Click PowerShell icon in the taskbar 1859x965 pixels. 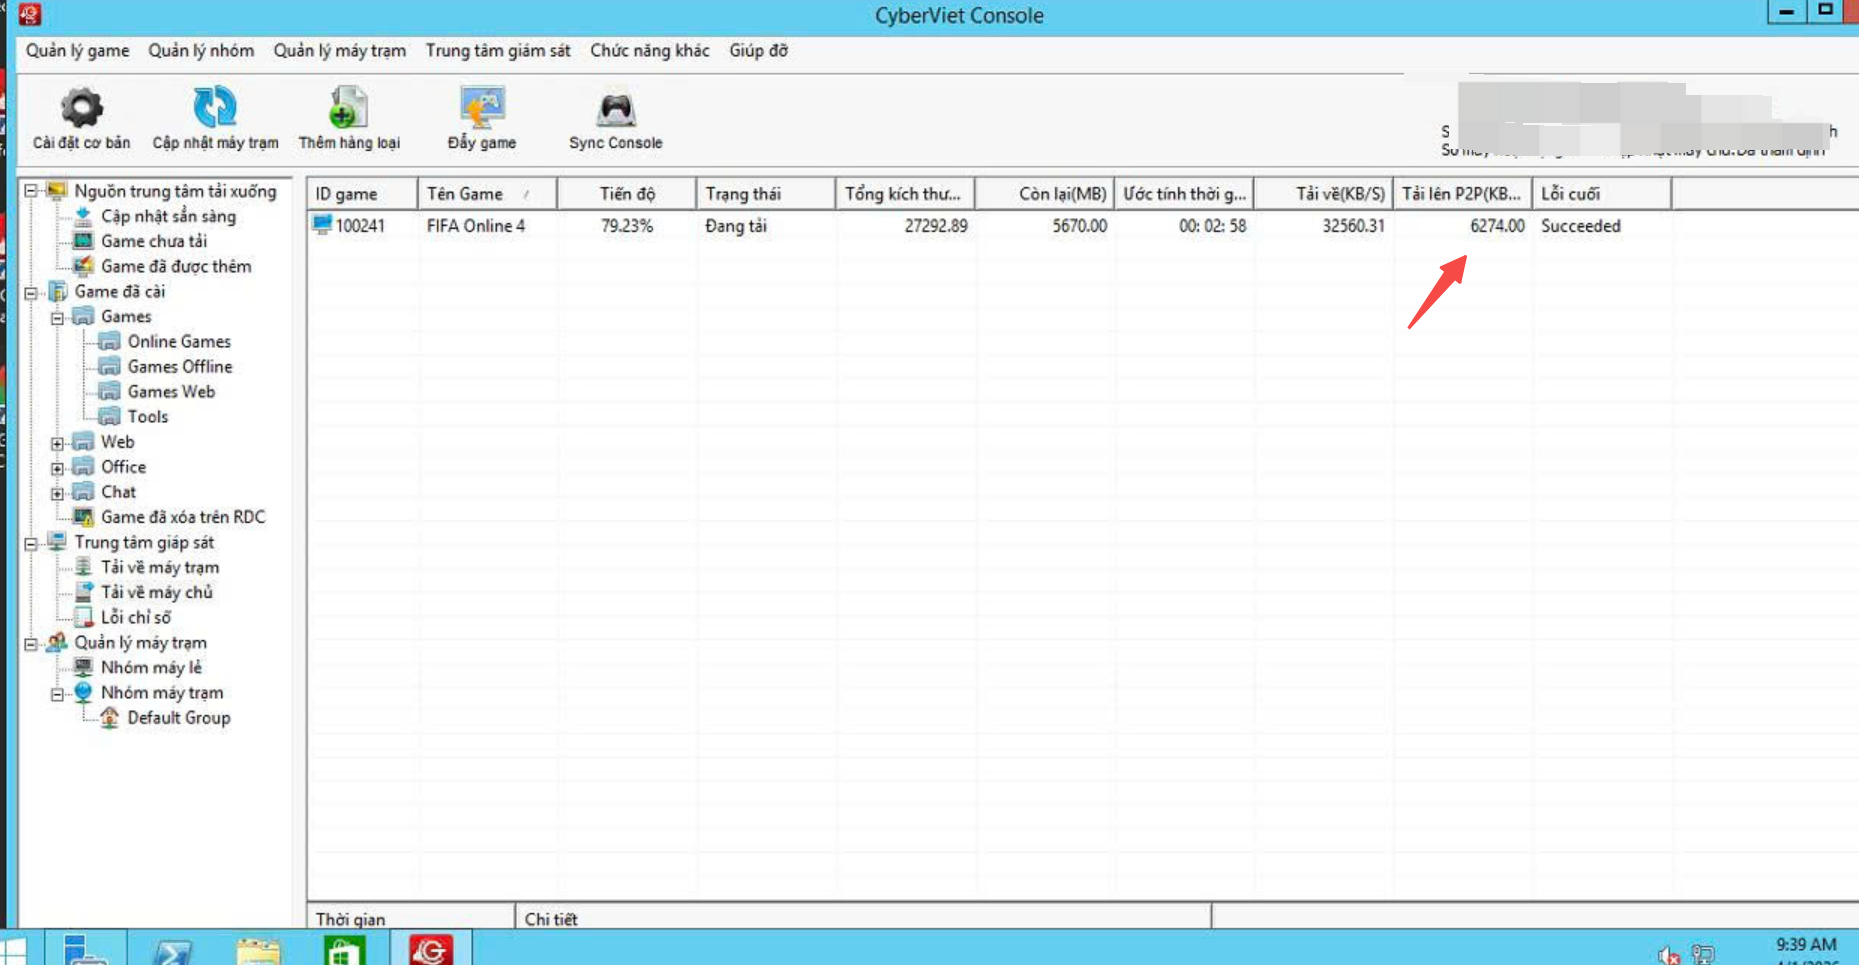coord(172,950)
